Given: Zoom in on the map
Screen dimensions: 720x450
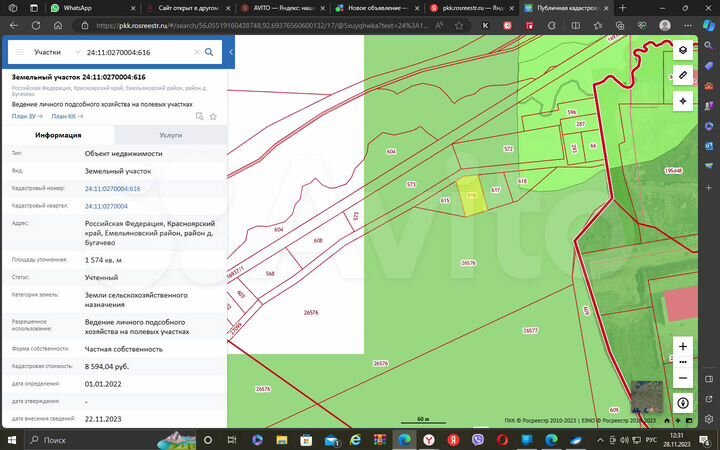Looking at the screenshot, I should pyautogui.click(x=682, y=346).
